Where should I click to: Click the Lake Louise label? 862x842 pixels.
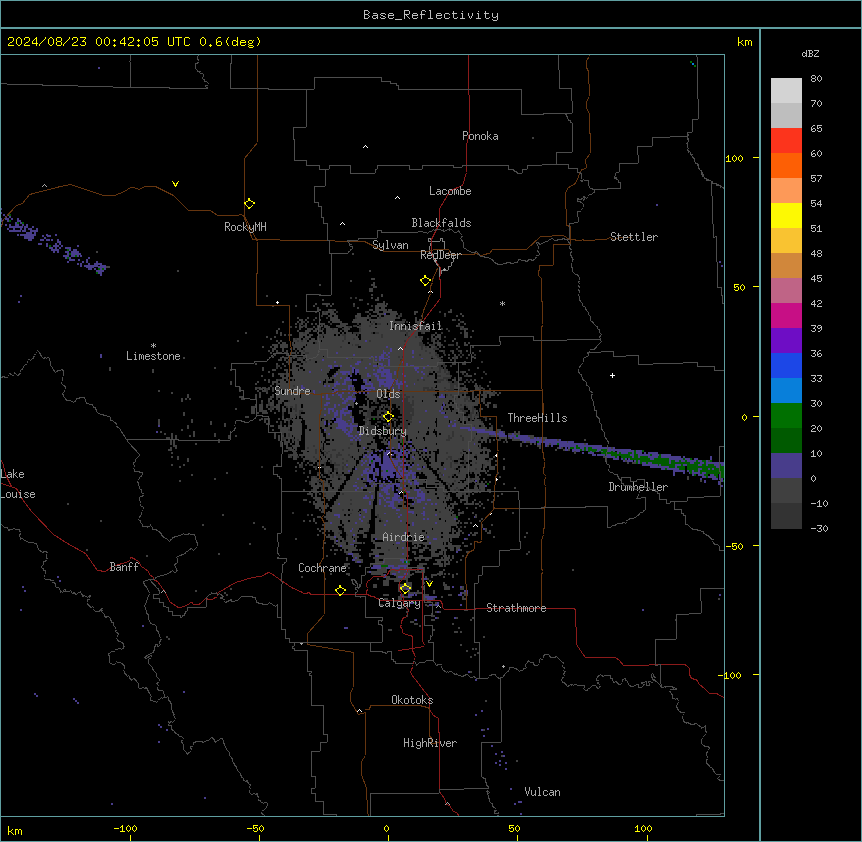(x=18, y=484)
